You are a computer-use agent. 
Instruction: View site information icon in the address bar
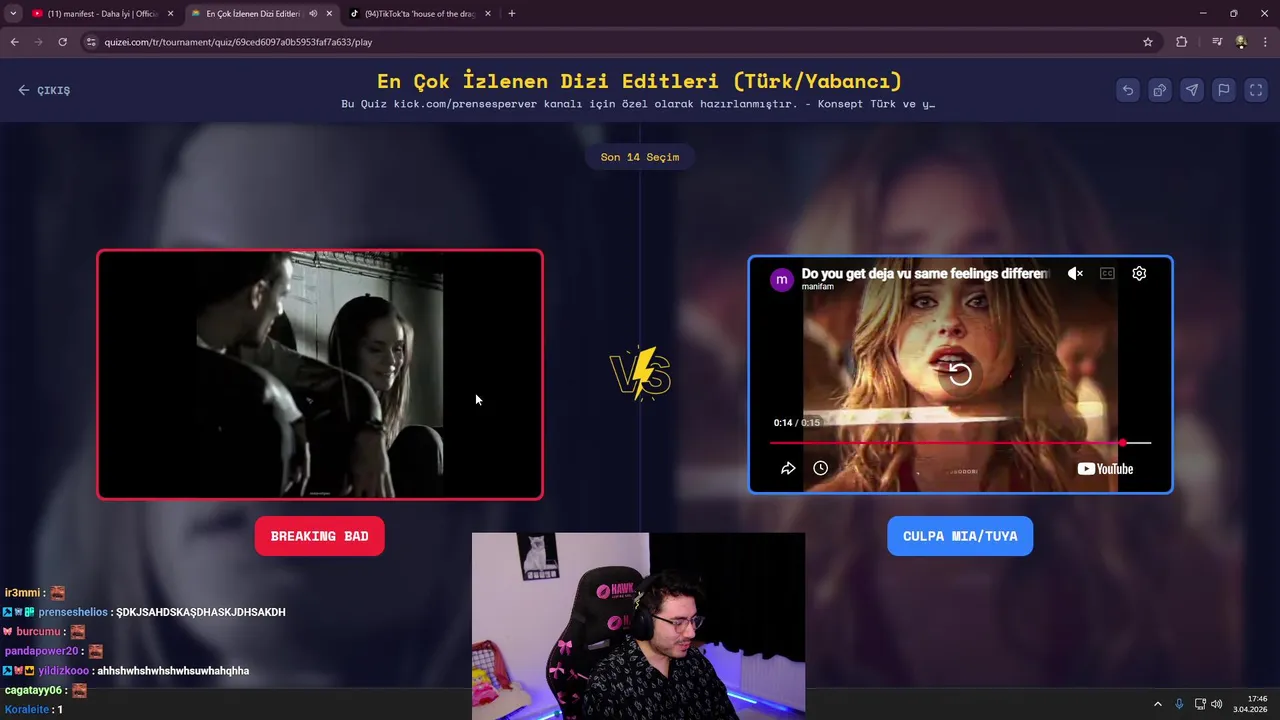[x=91, y=42]
